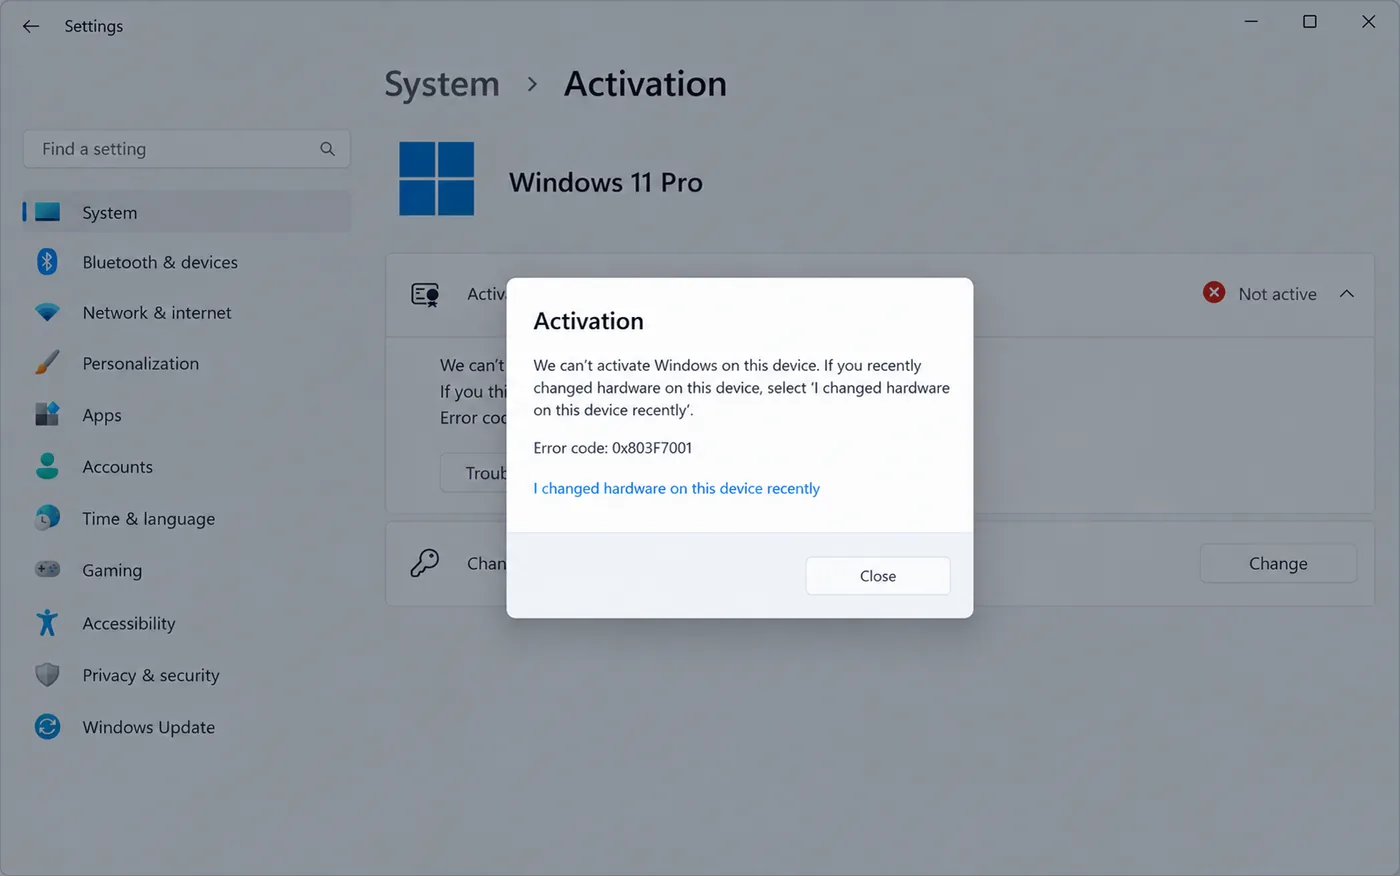
Task: Open Bluetooth & devices settings
Action: click(x=187, y=262)
